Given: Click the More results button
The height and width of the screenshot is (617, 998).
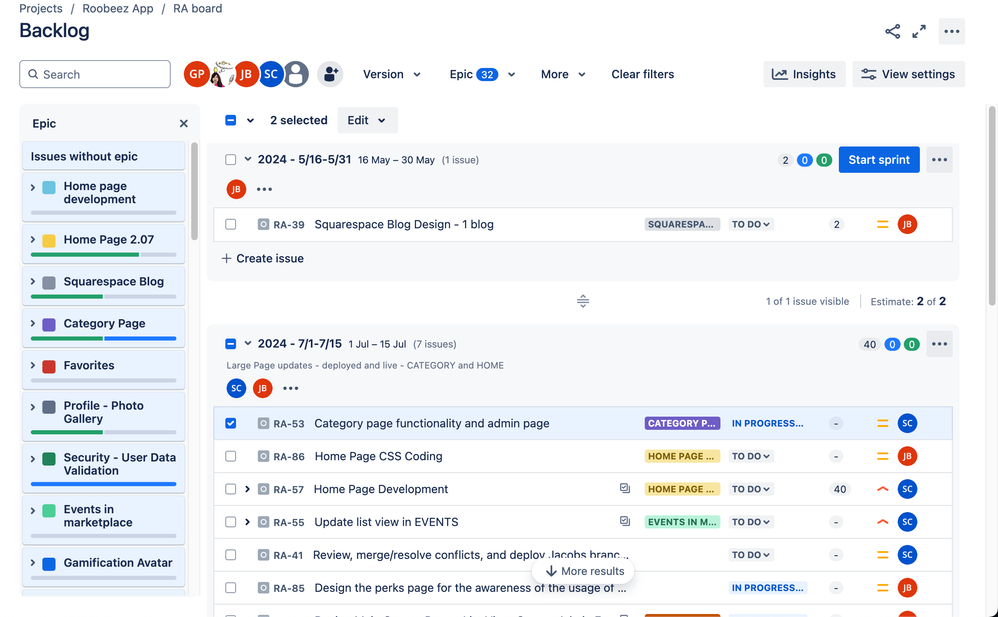Looking at the screenshot, I should [584, 571].
